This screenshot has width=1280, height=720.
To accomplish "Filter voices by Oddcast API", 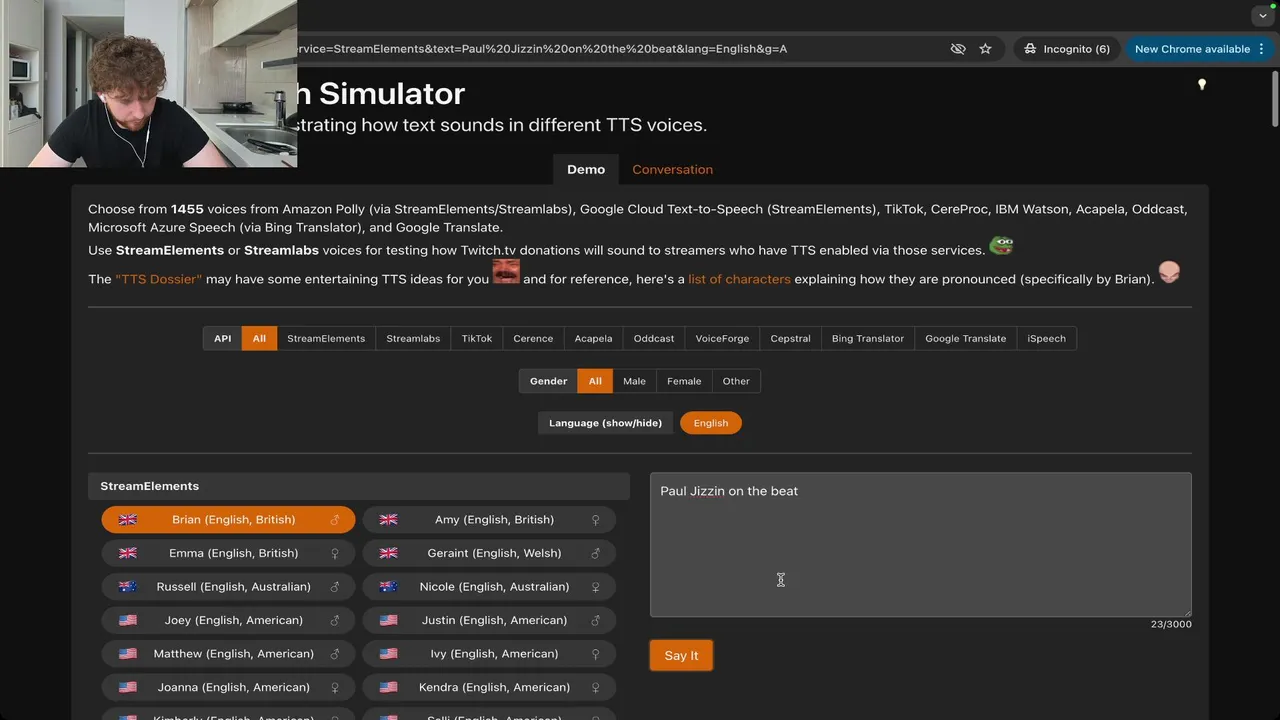I will [654, 338].
